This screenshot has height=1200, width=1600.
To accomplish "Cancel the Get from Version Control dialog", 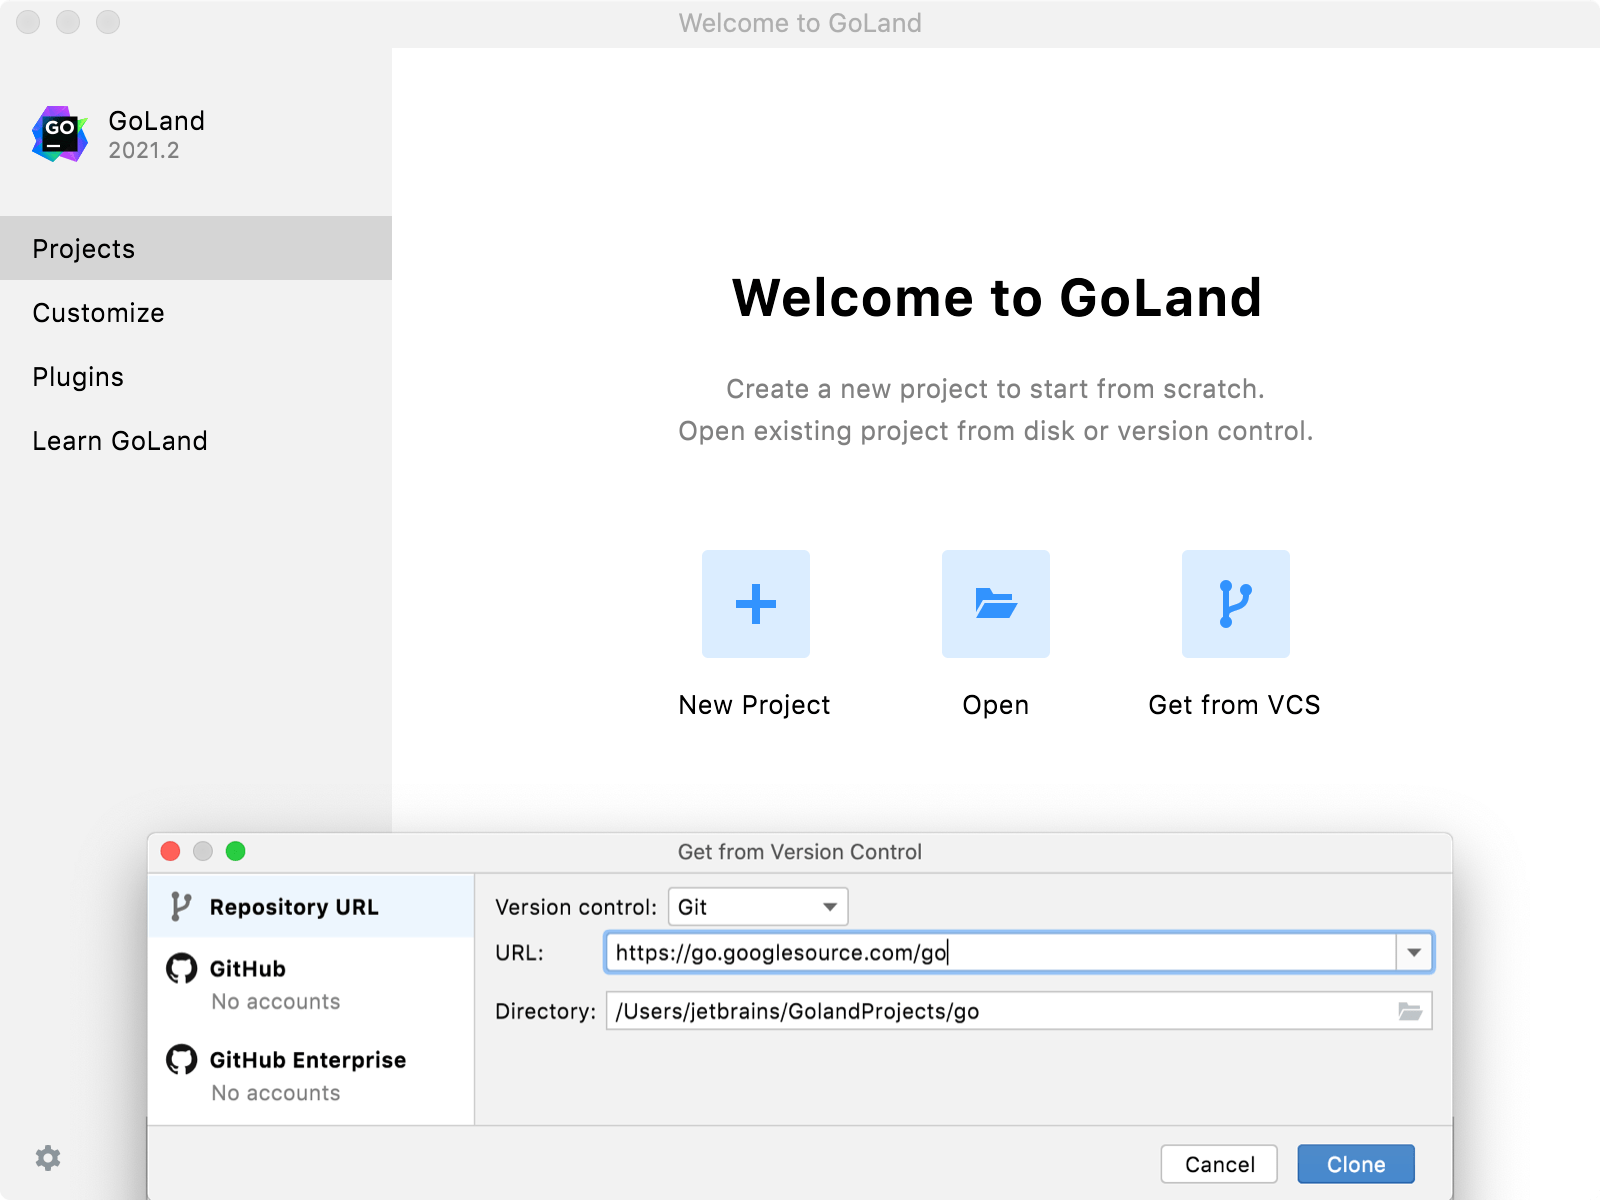I will (1217, 1163).
